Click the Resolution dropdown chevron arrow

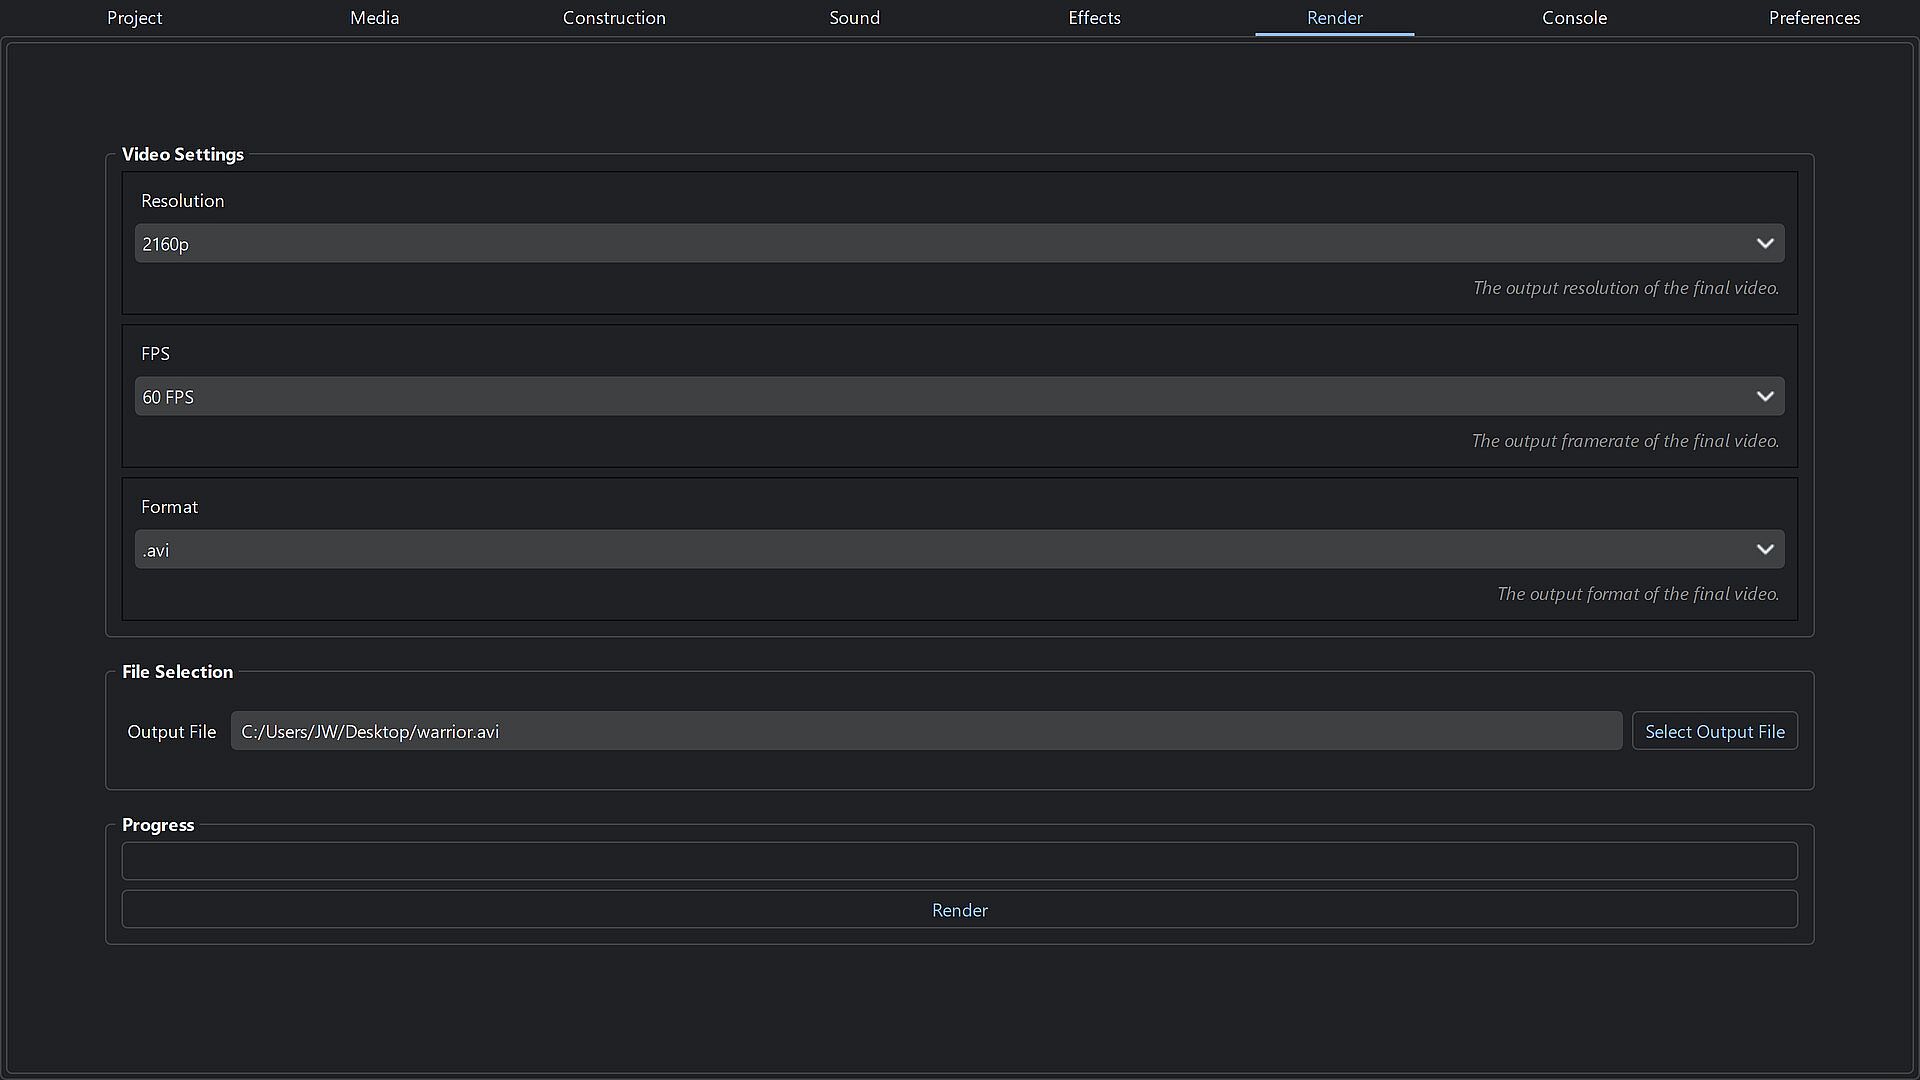coord(1764,243)
